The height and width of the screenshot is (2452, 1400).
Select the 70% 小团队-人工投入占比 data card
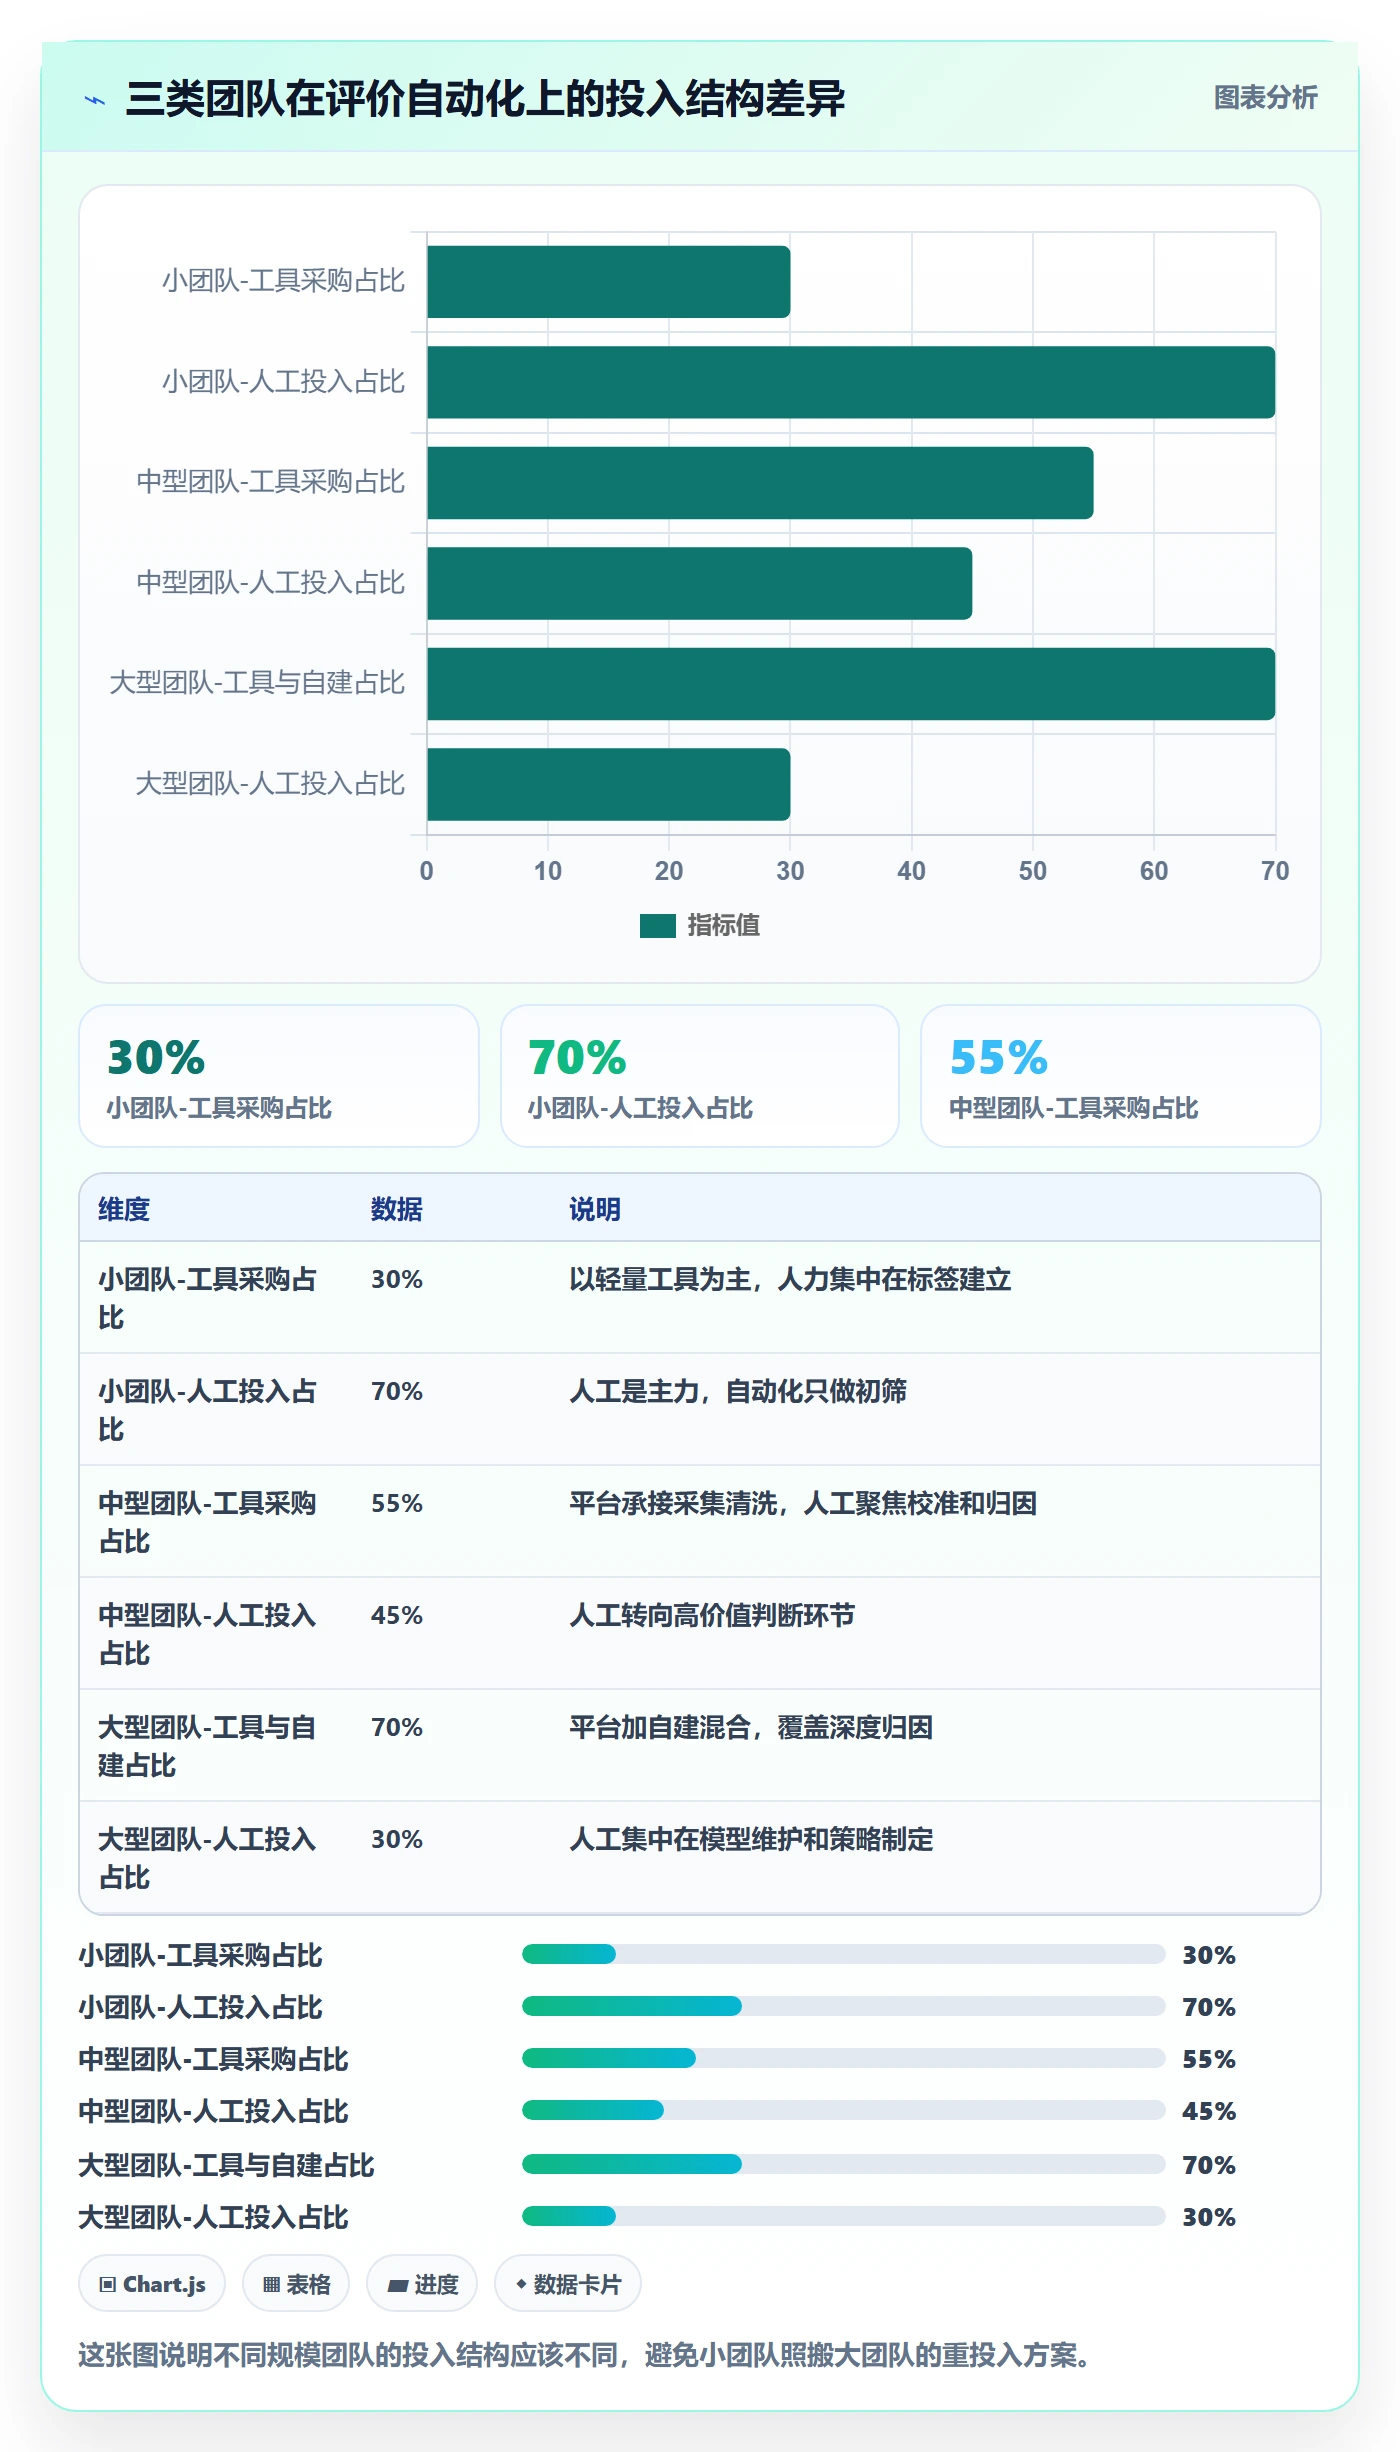click(x=700, y=1076)
